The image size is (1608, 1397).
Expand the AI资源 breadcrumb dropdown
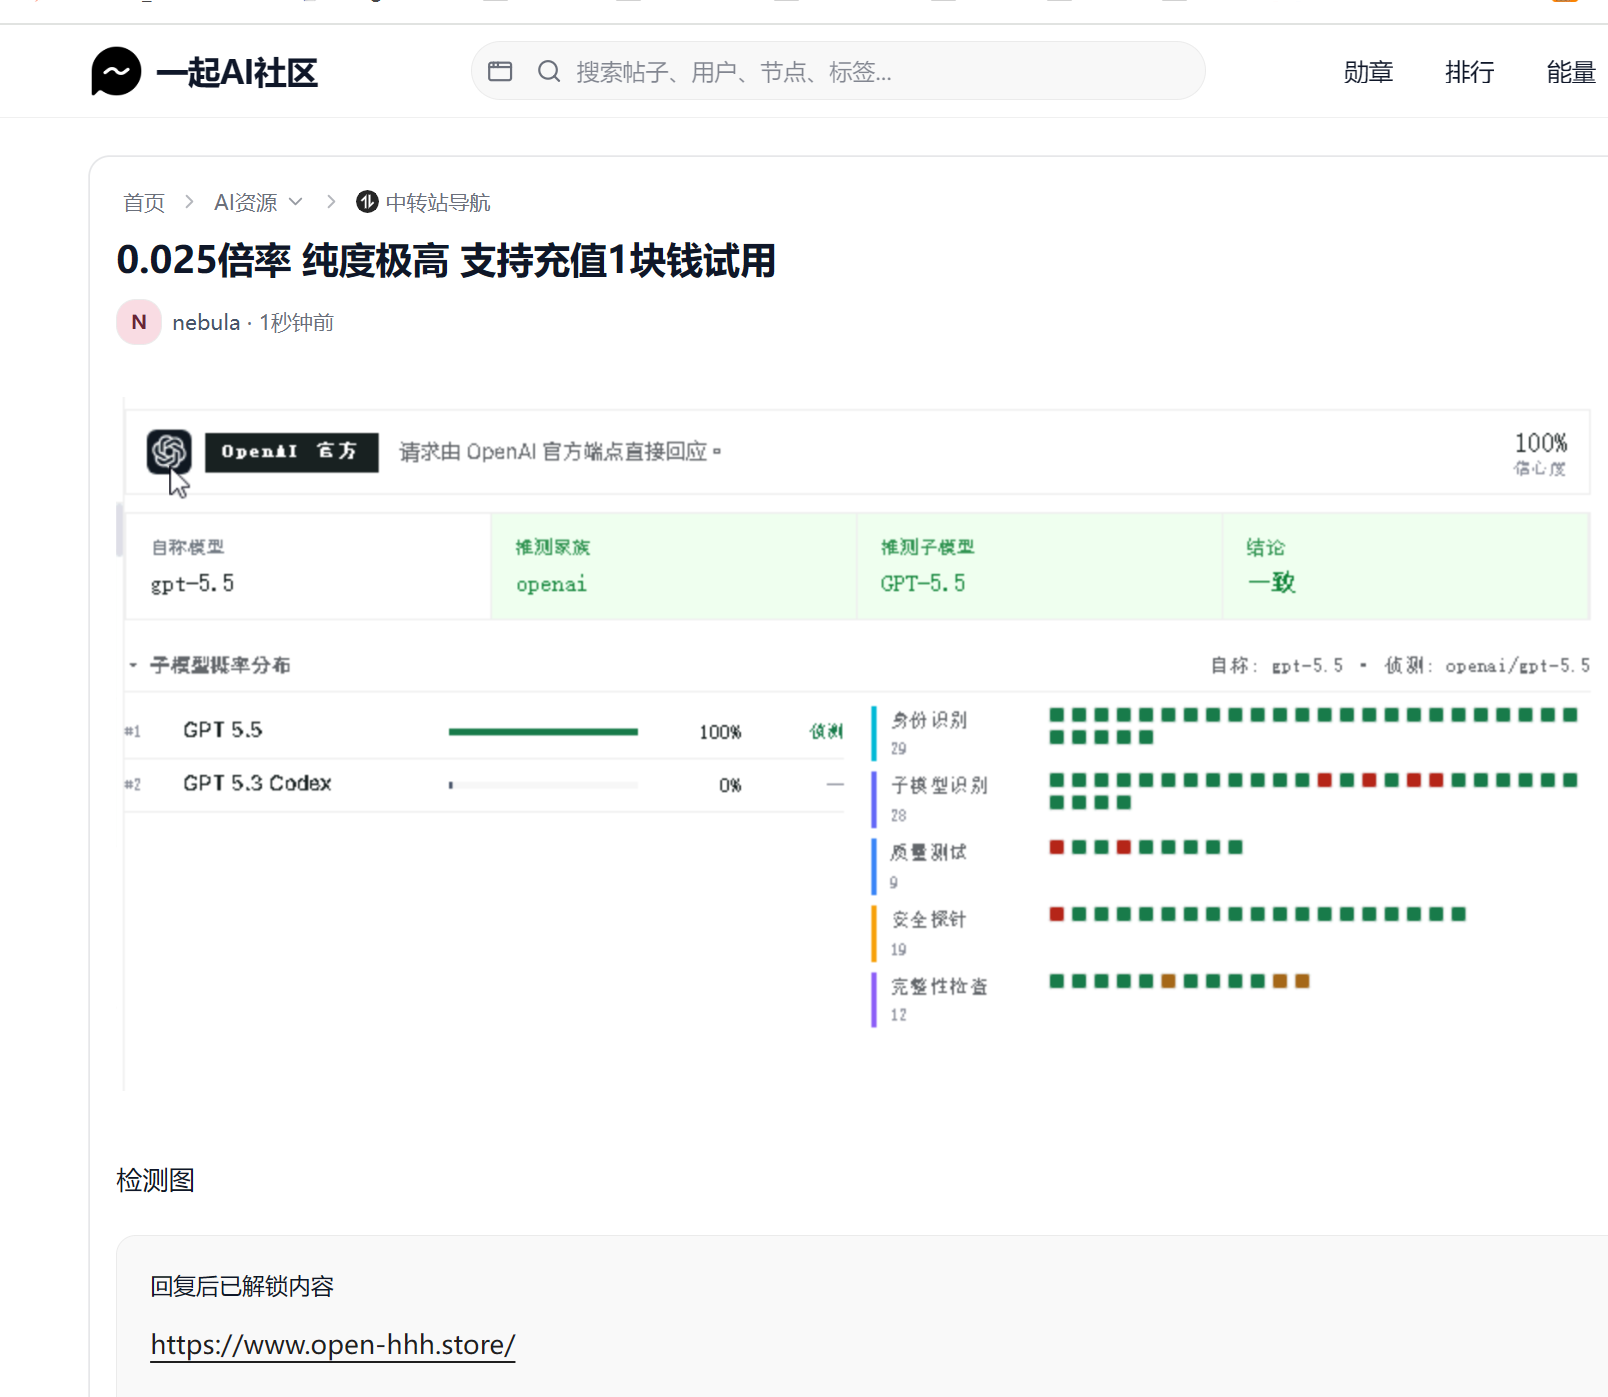296,202
